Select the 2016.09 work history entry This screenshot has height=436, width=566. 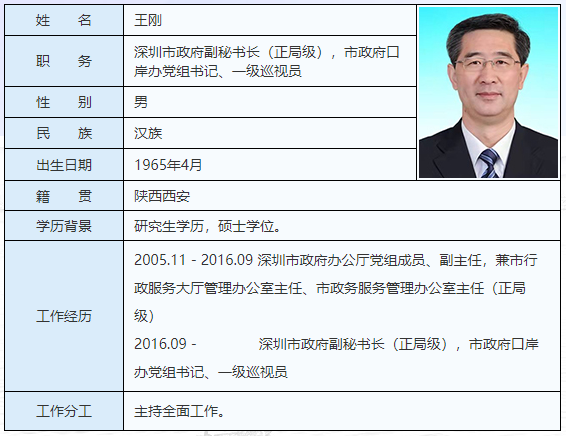pyautogui.click(x=336, y=358)
